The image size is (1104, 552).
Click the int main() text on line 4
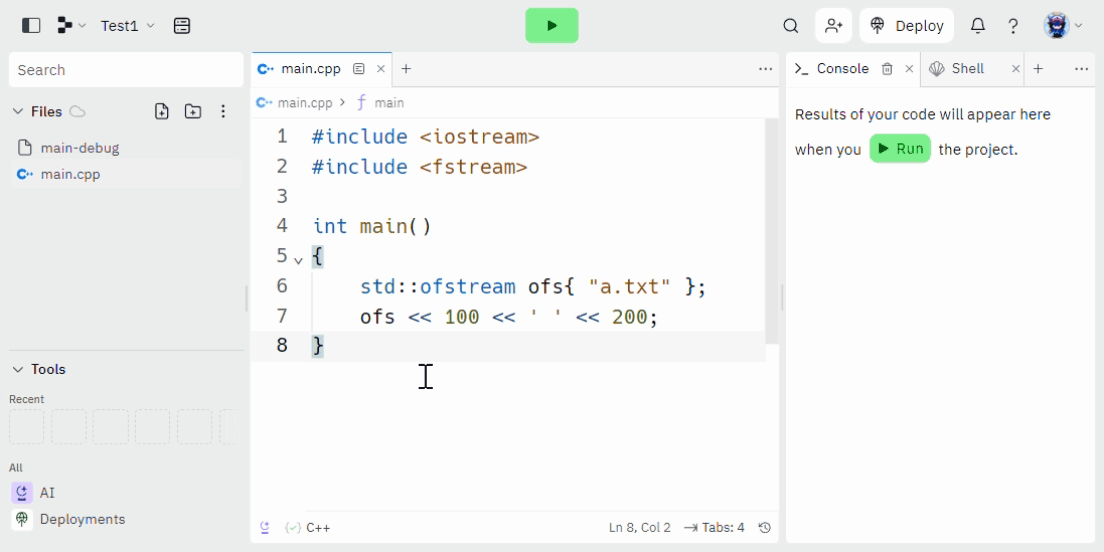tap(372, 226)
